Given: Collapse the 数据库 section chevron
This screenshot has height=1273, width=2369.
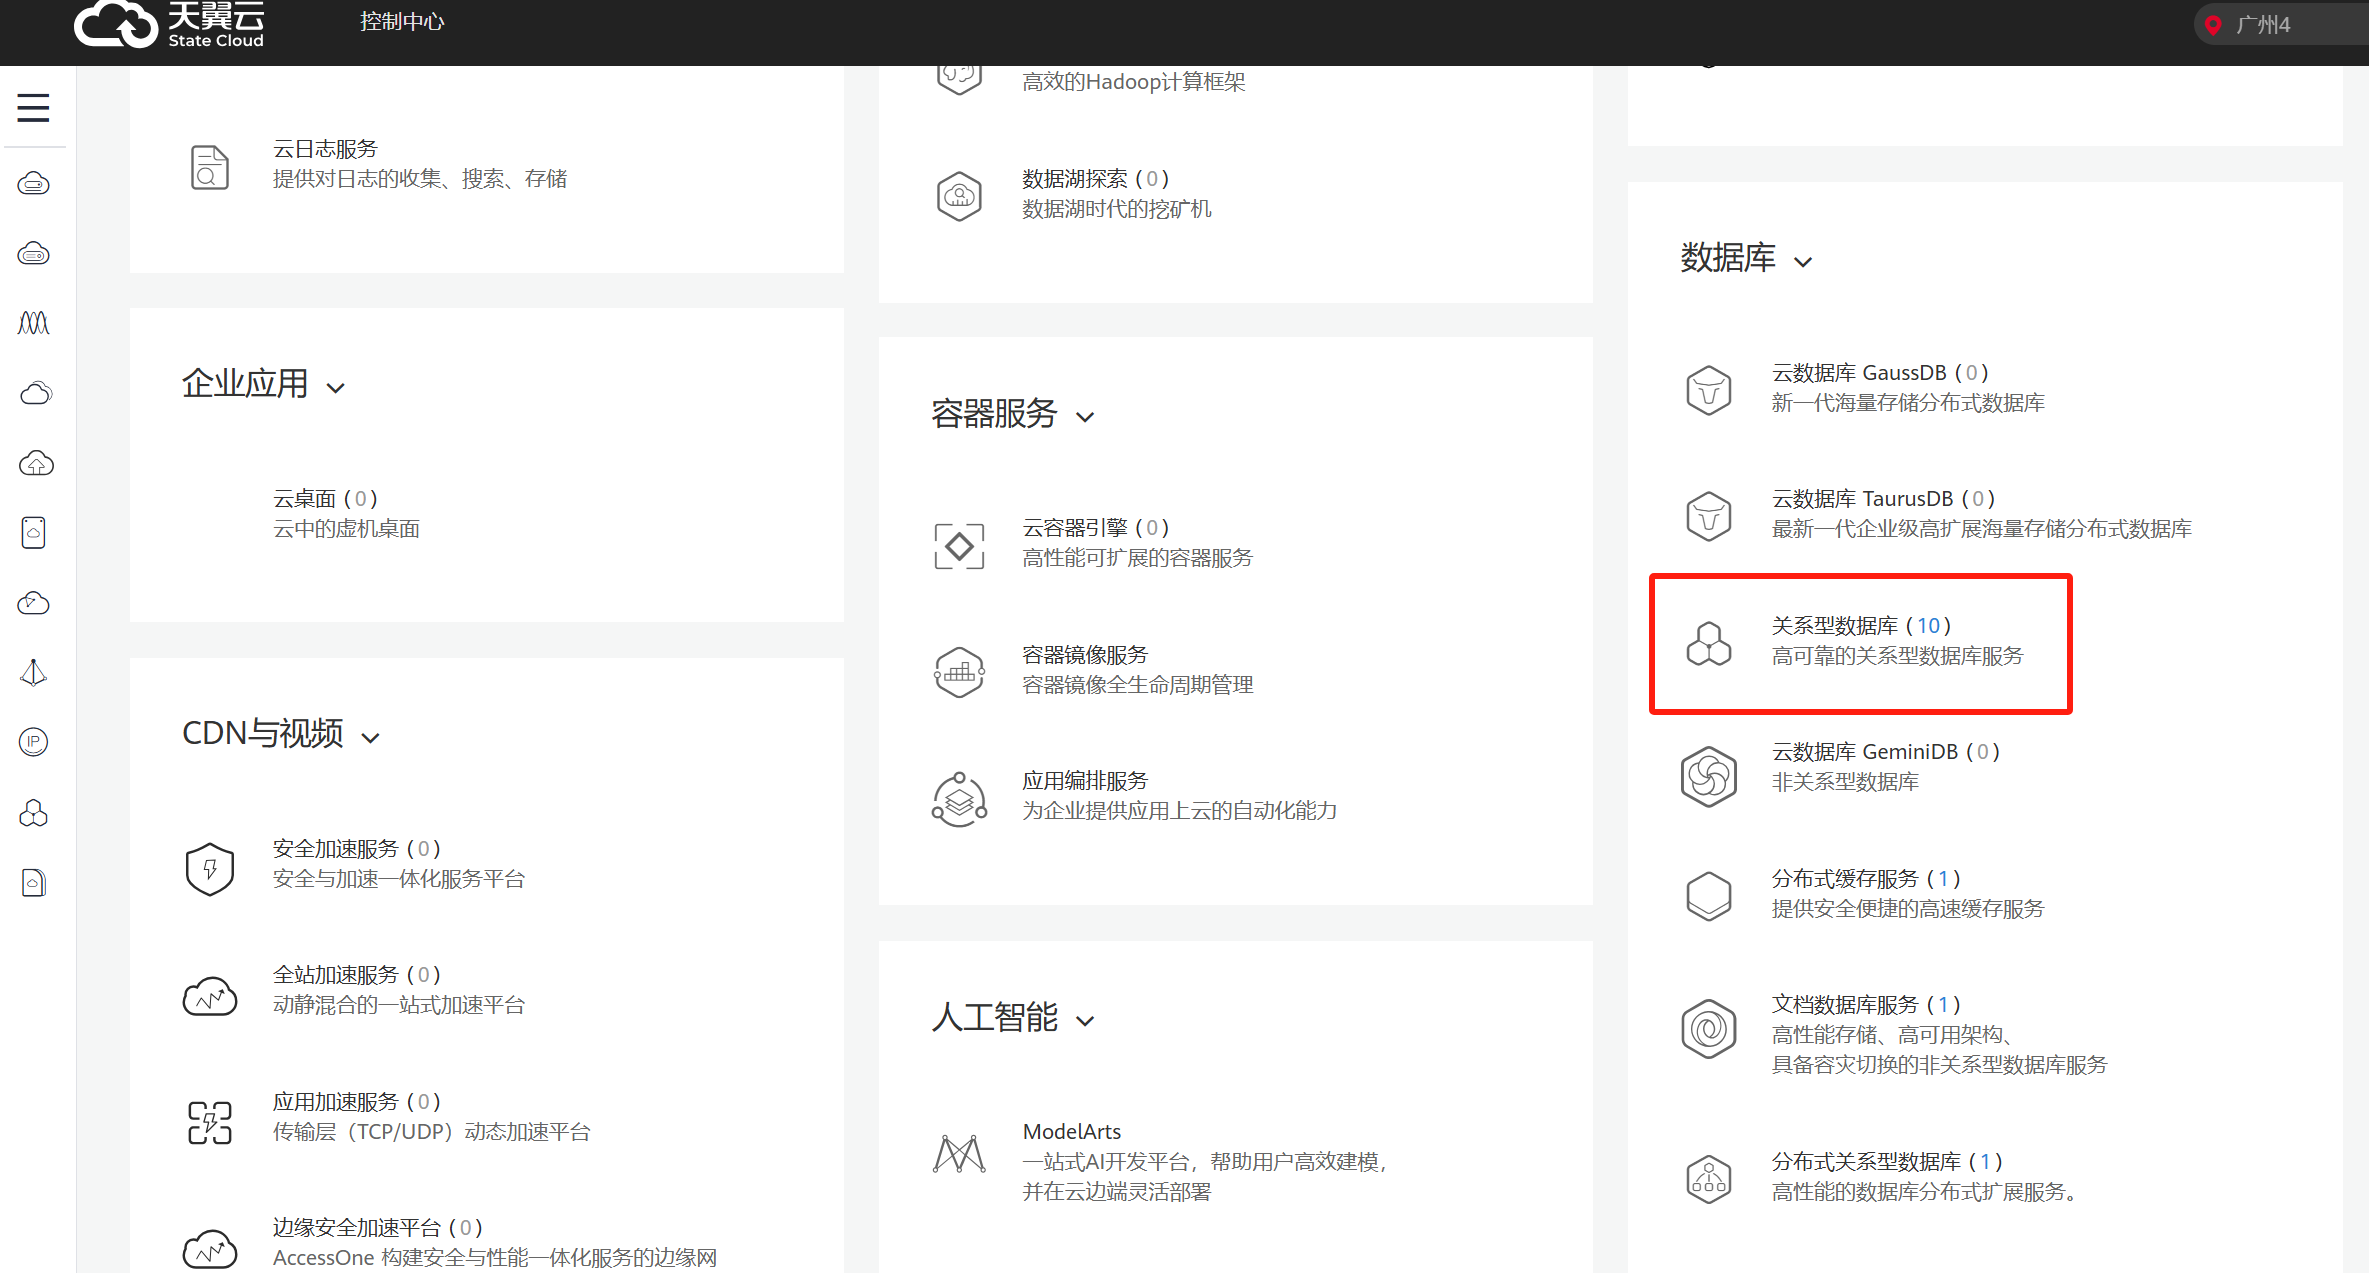Looking at the screenshot, I should pos(1803,262).
